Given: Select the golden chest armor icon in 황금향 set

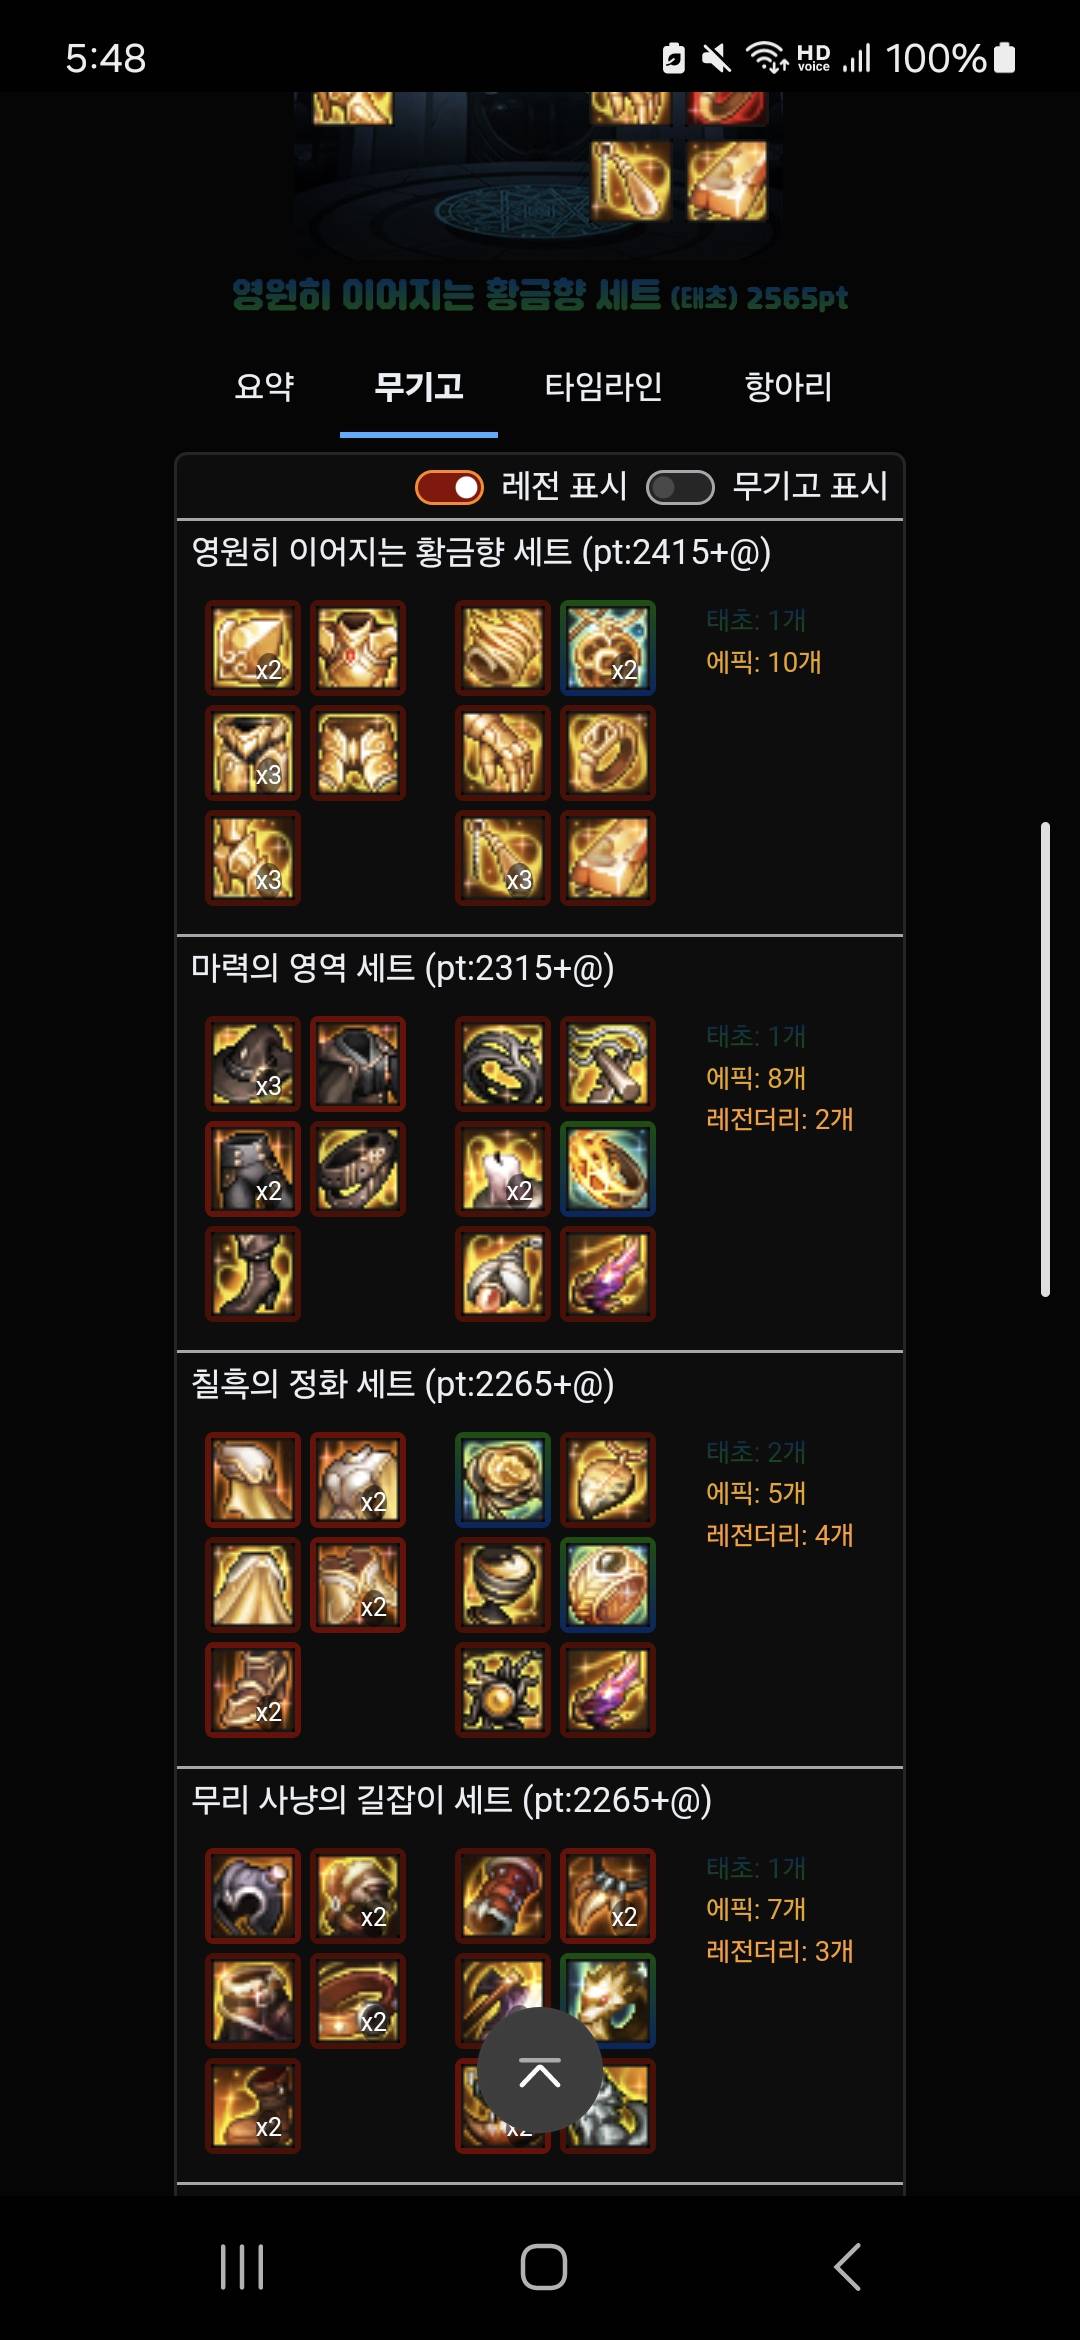Looking at the screenshot, I should point(358,648).
